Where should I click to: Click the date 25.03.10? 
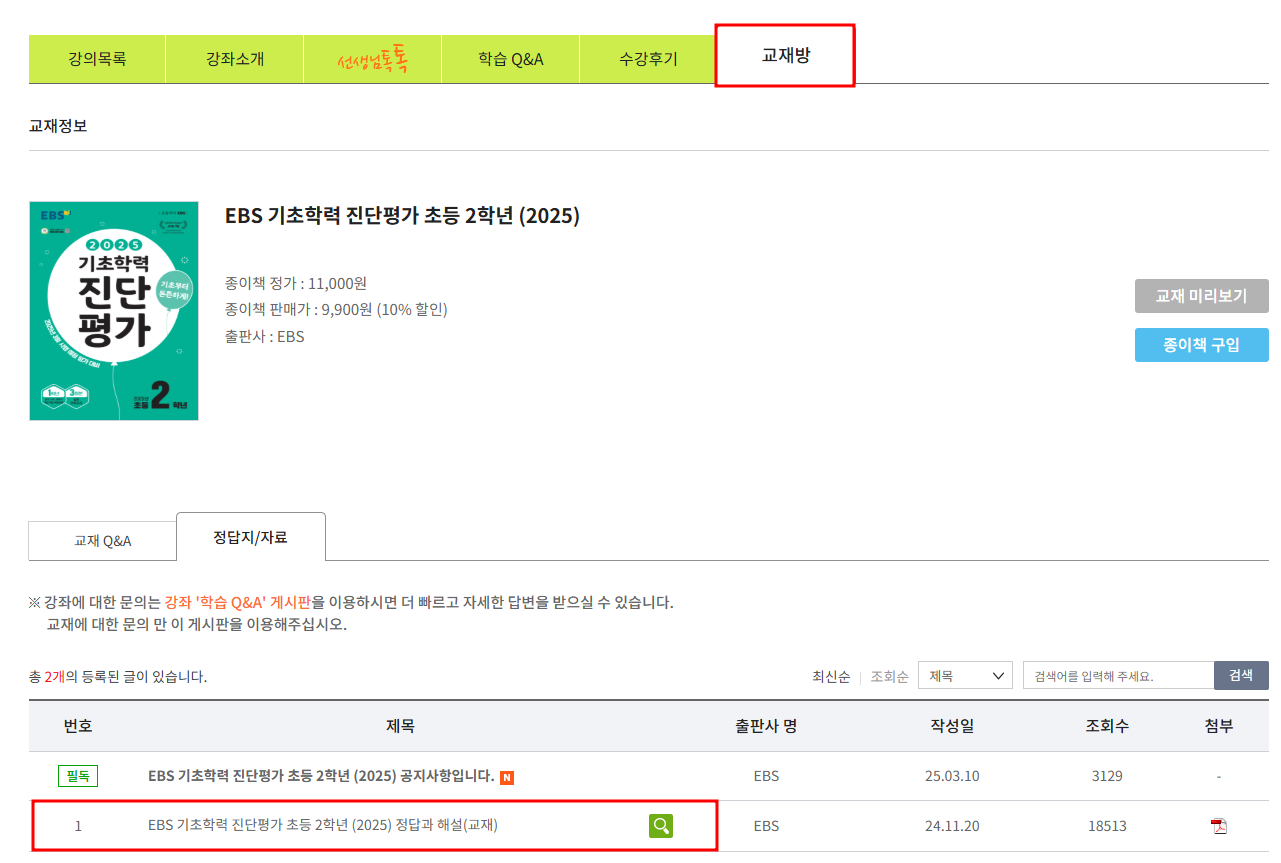coord(952,776)
